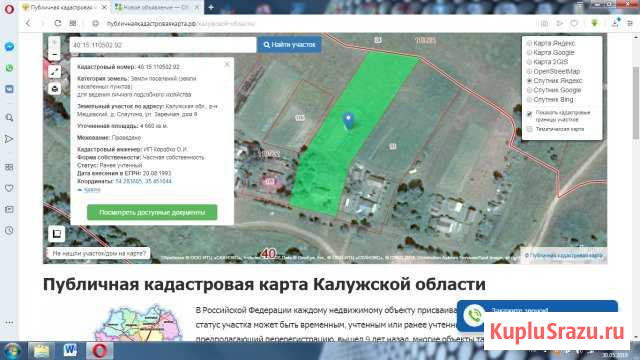
Task: Open the downloads icon in the Opera toolbar
Action: (x=615, y=23)
